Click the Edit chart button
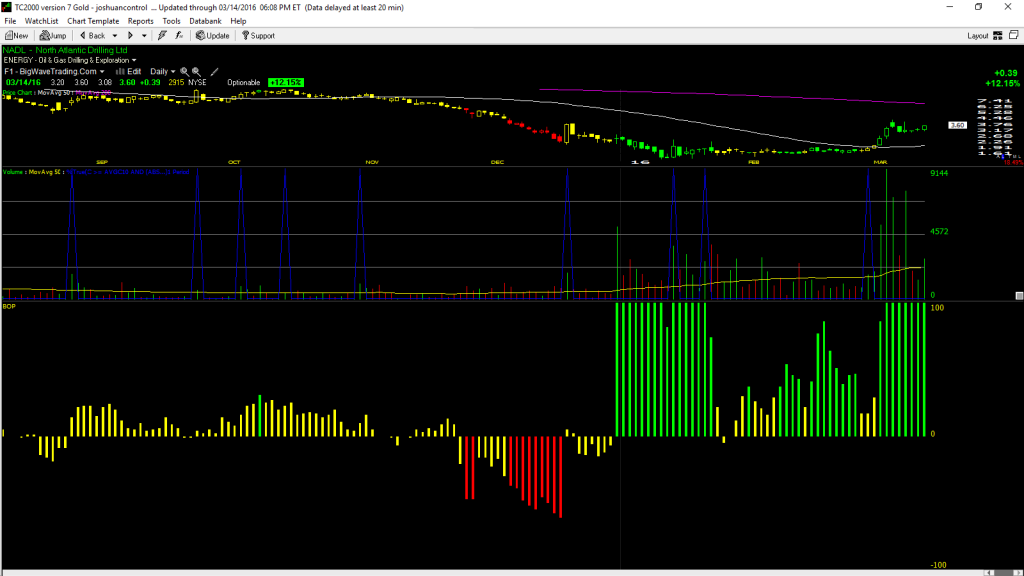Viewport: 1024px width, 576px height. 129,71
